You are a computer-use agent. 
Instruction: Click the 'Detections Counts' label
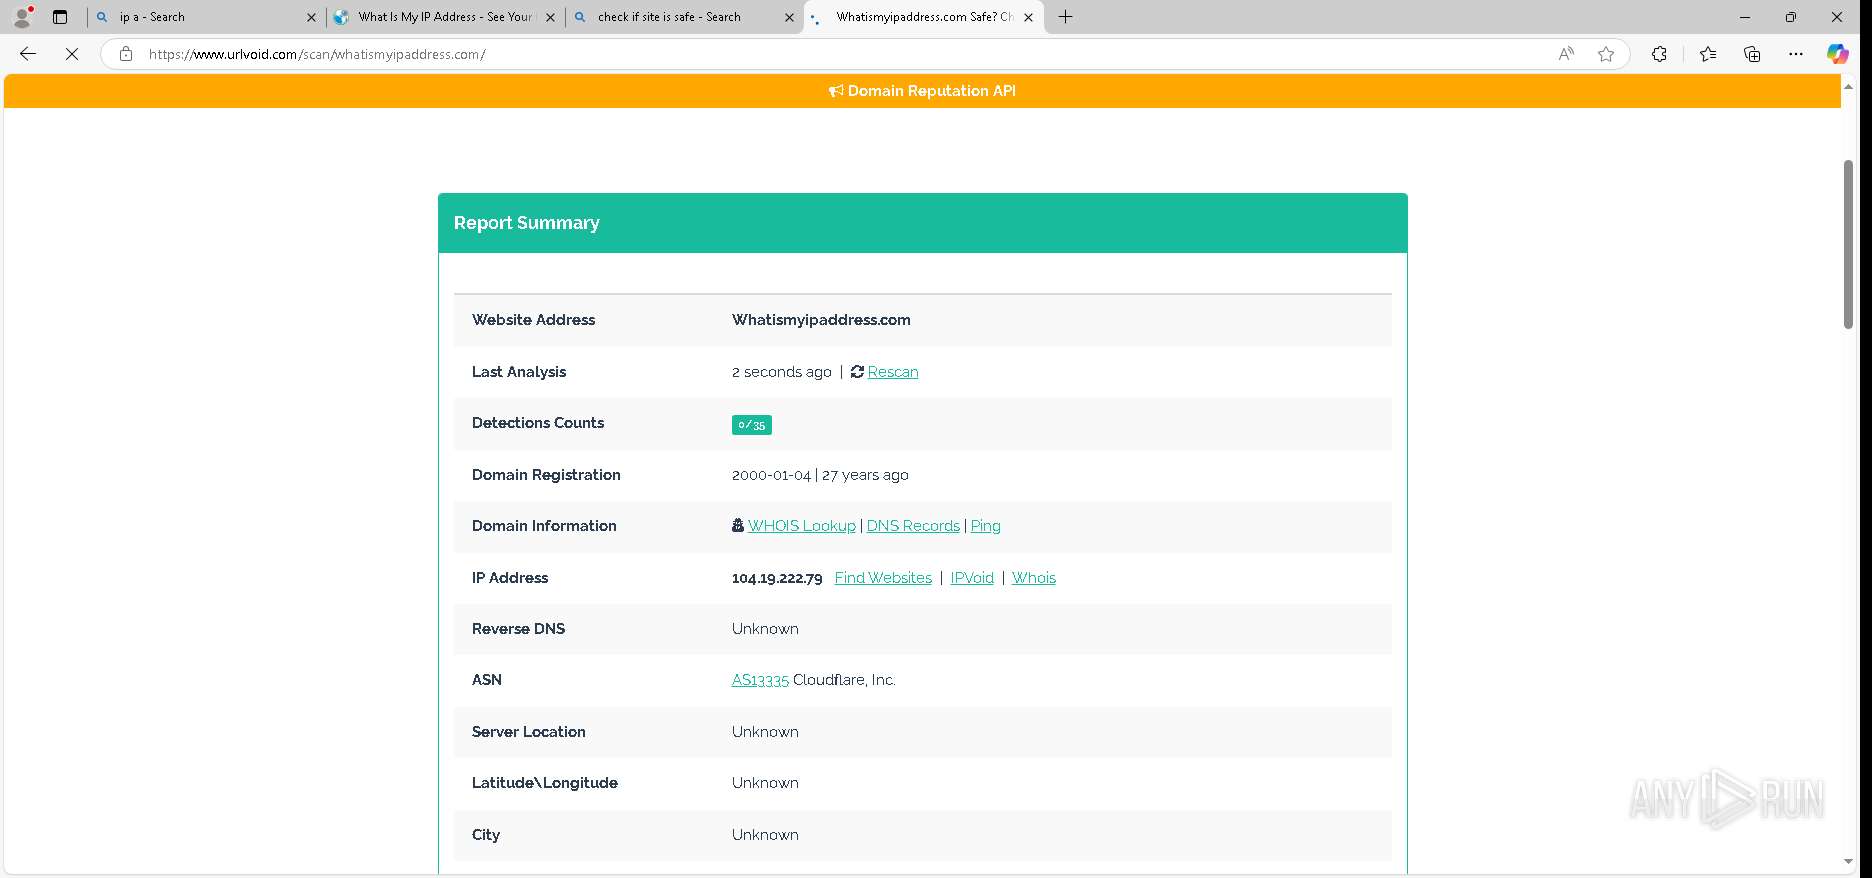[538, 423]
